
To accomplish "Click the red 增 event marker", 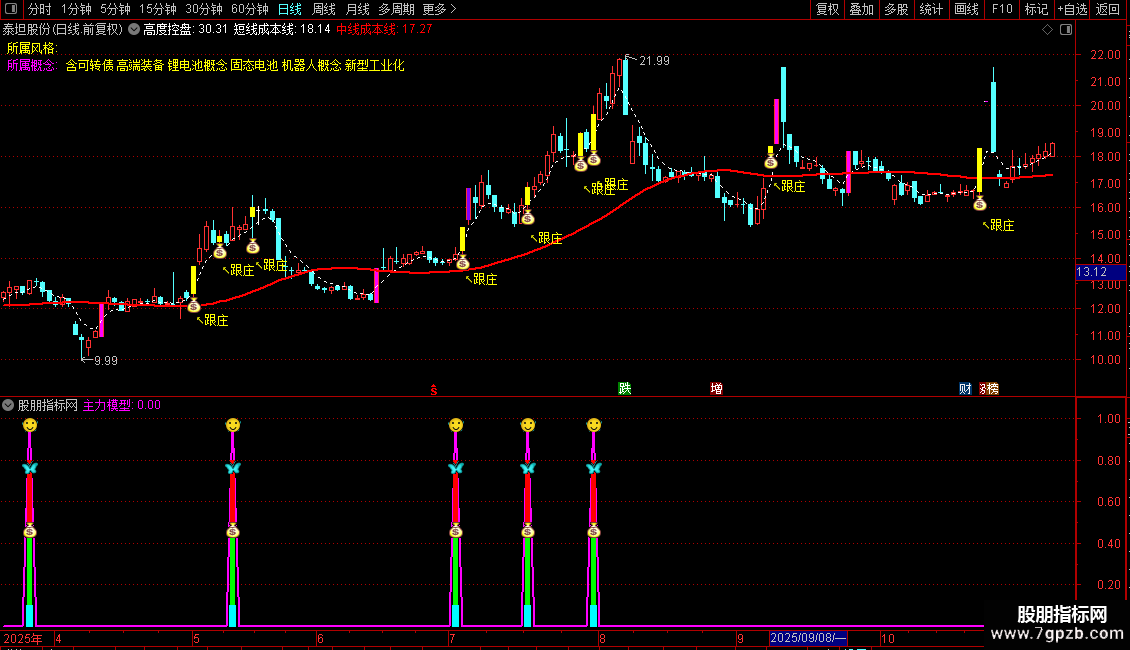I will point(716,388).
